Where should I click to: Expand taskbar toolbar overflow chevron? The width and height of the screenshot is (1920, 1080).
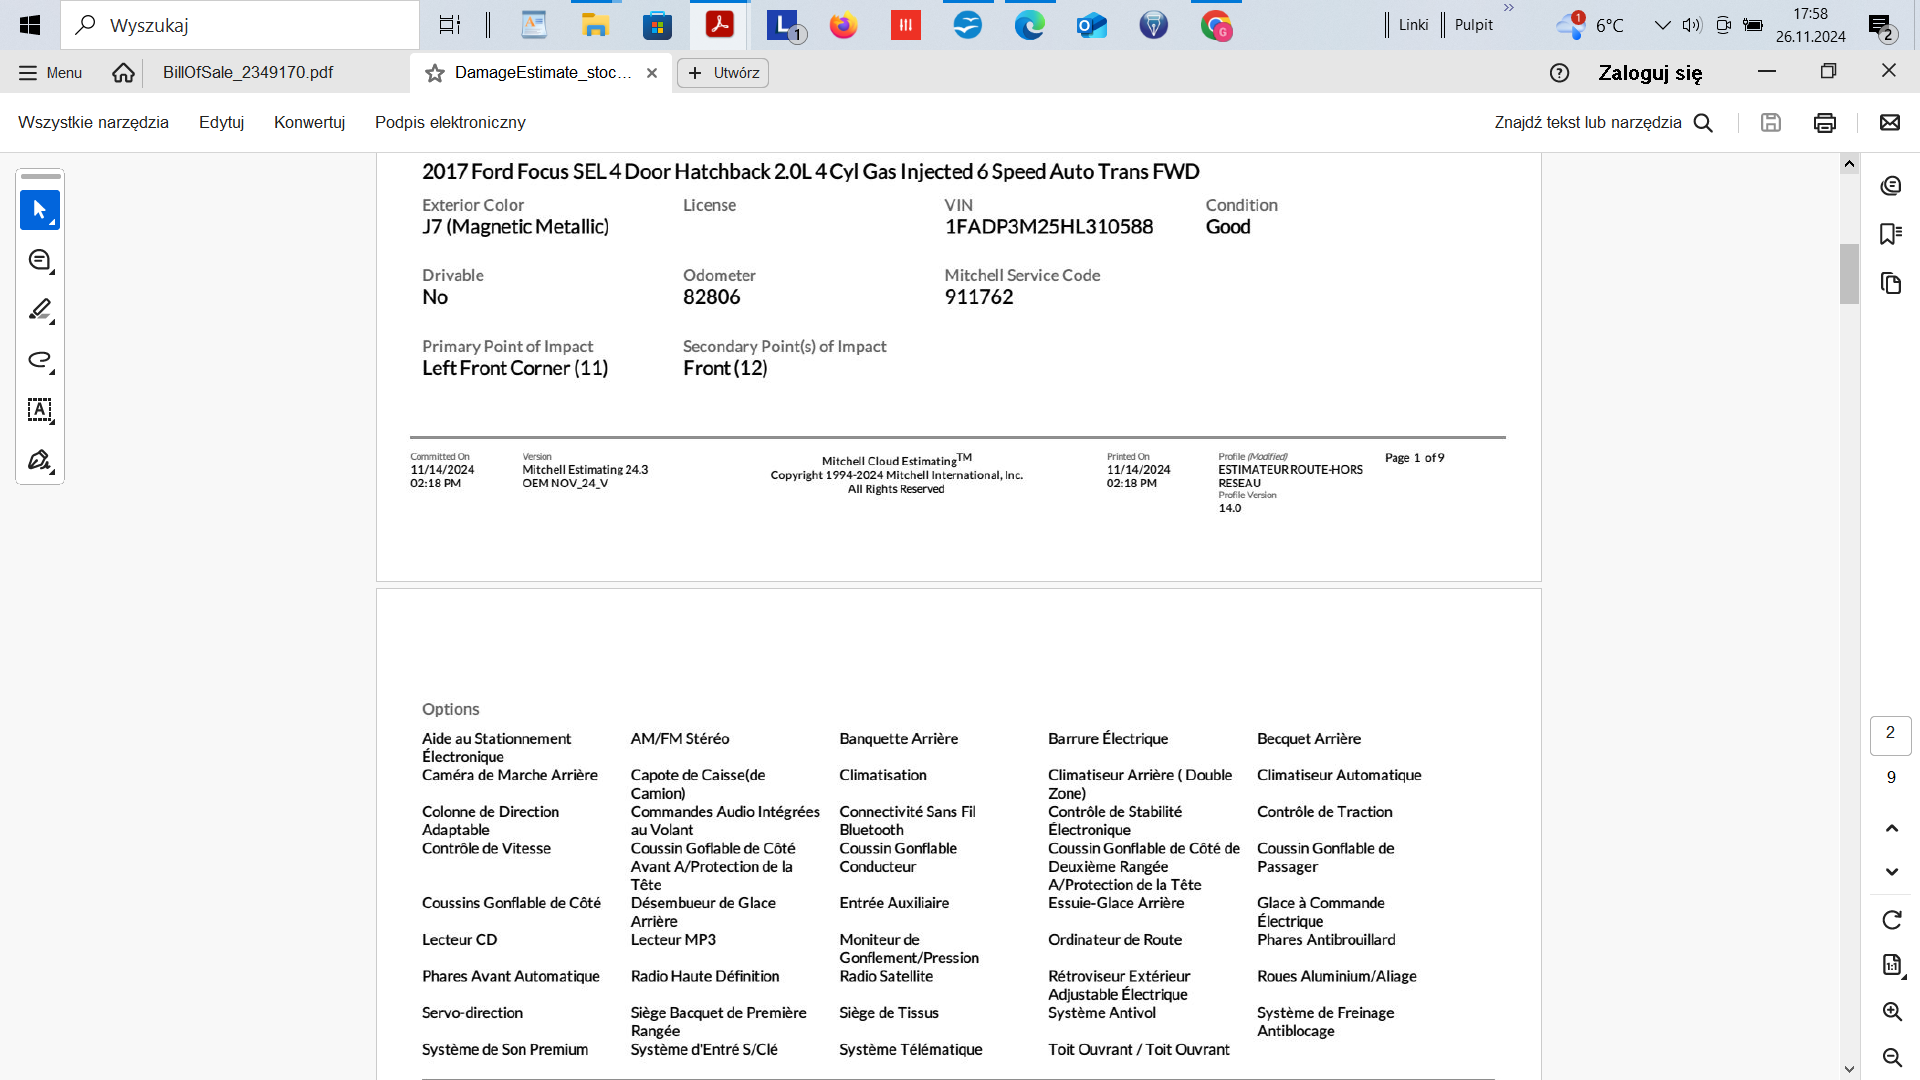click(x=1509, y=8)
